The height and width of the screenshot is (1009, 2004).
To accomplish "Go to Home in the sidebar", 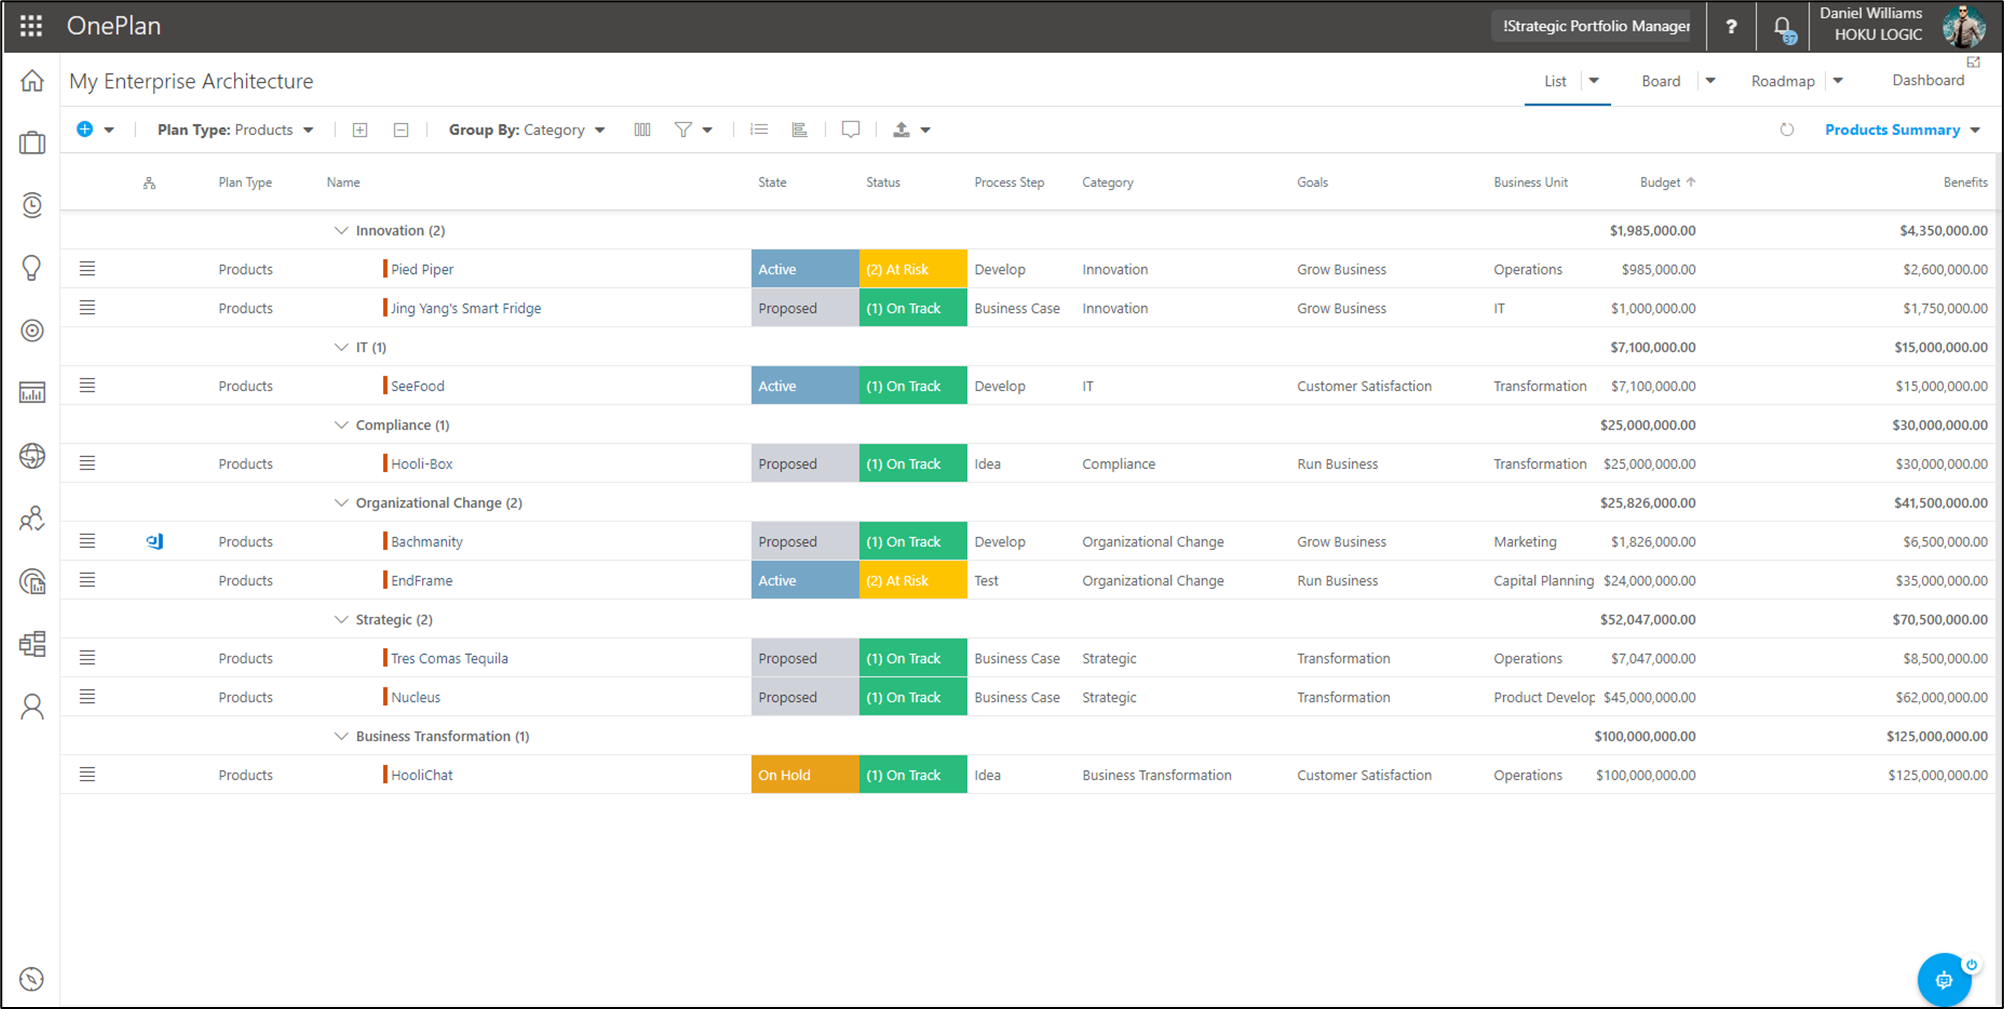I will 32,81.
